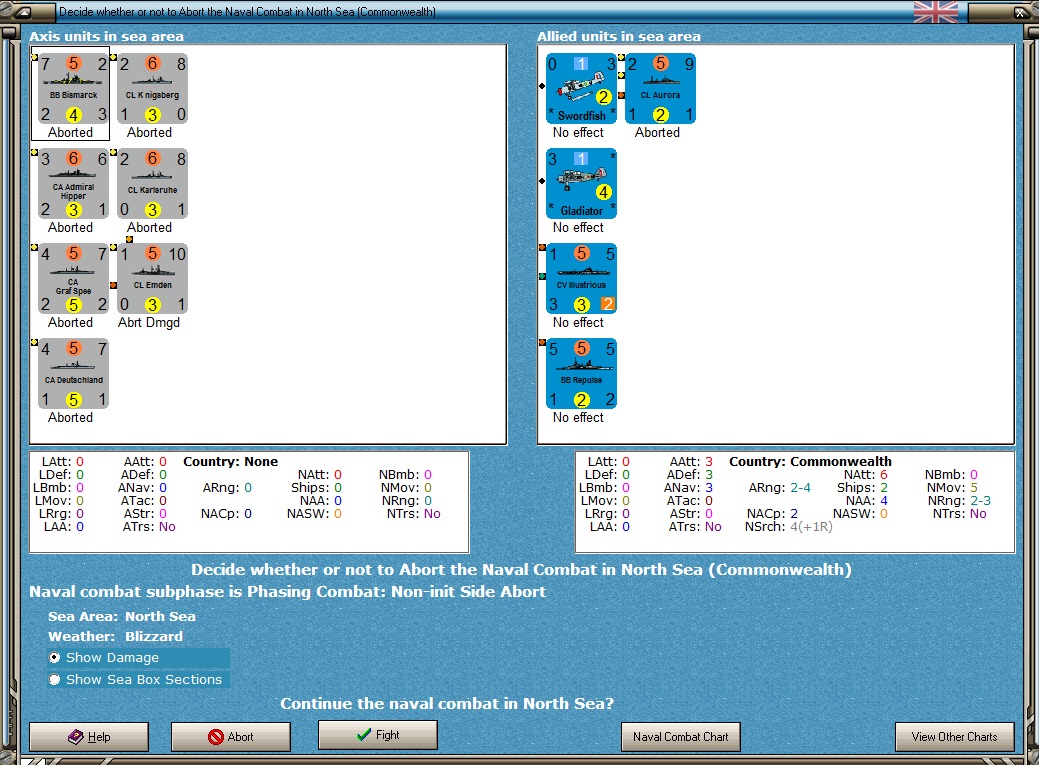The width and height of the screenshot is (1039, 765).
Task: Click the 'NSrch: 4(+1R)' value
Action: 789,526
